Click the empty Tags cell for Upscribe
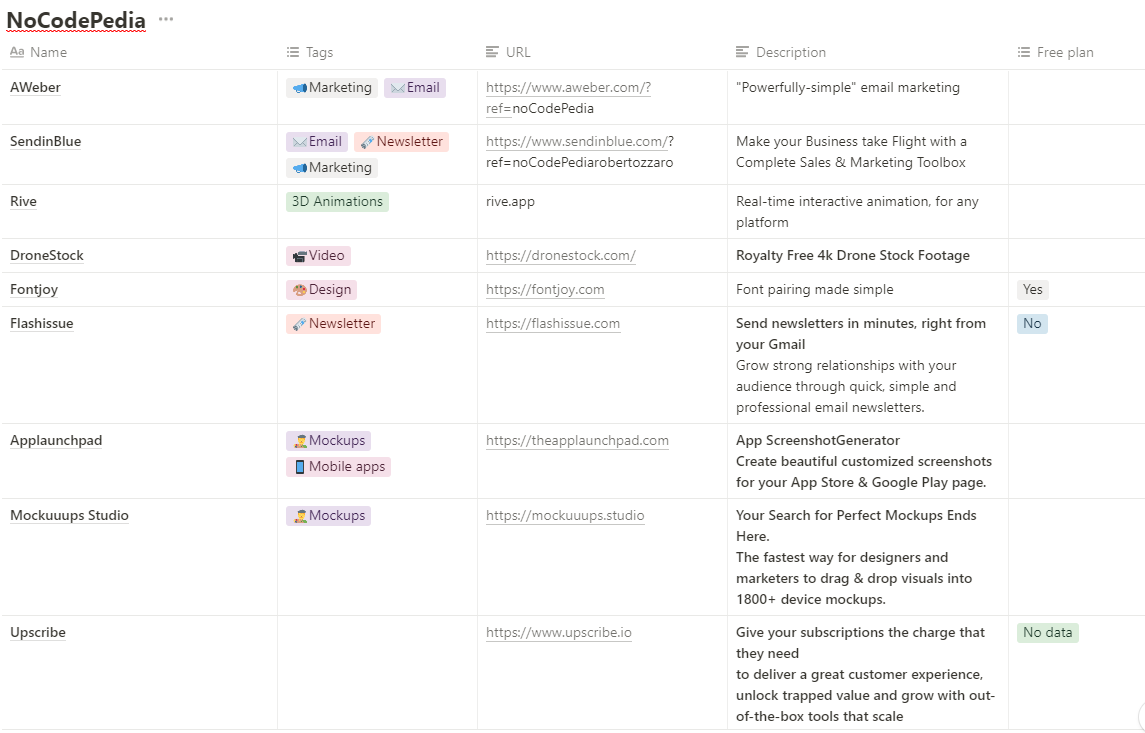Screen dimensions: 1145x733 [x=378, y=672]
